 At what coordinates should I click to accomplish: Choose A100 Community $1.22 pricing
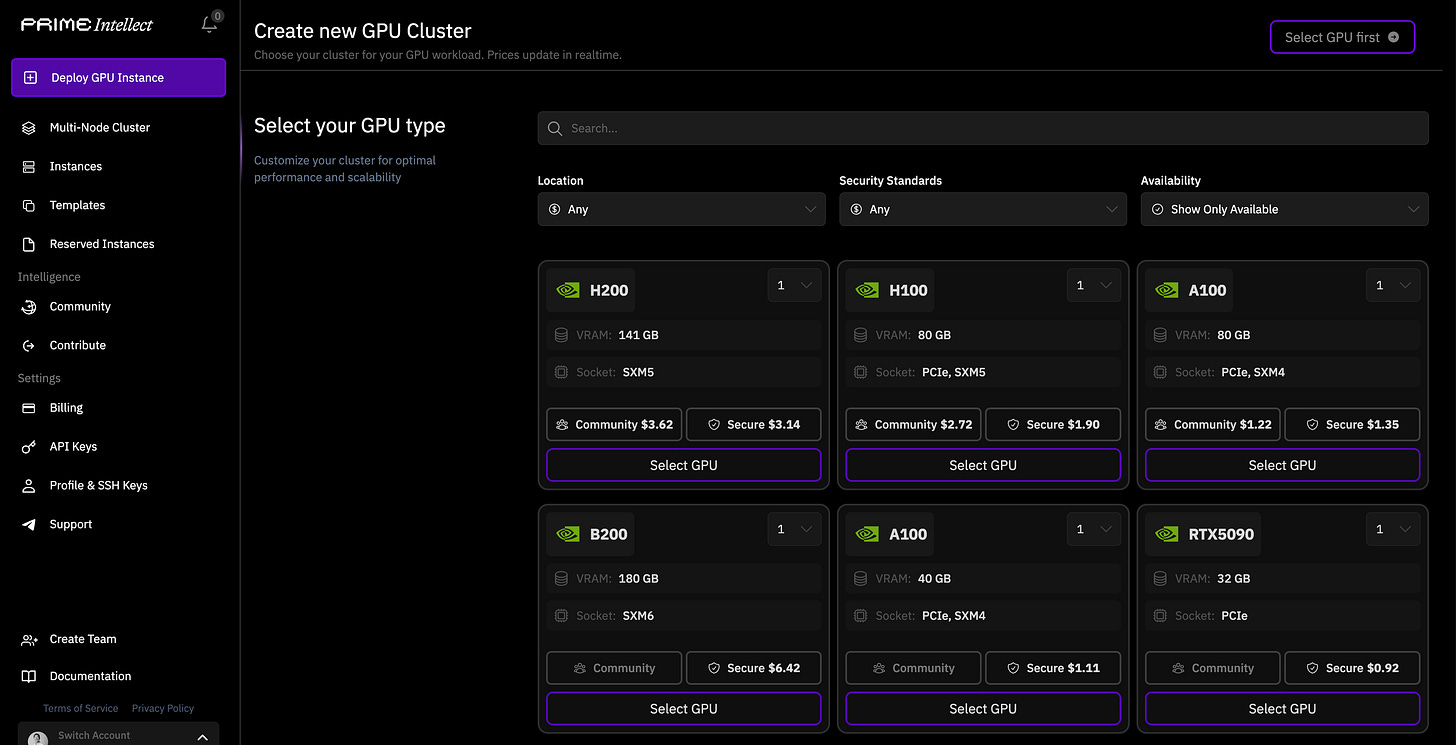(1213, 424)
